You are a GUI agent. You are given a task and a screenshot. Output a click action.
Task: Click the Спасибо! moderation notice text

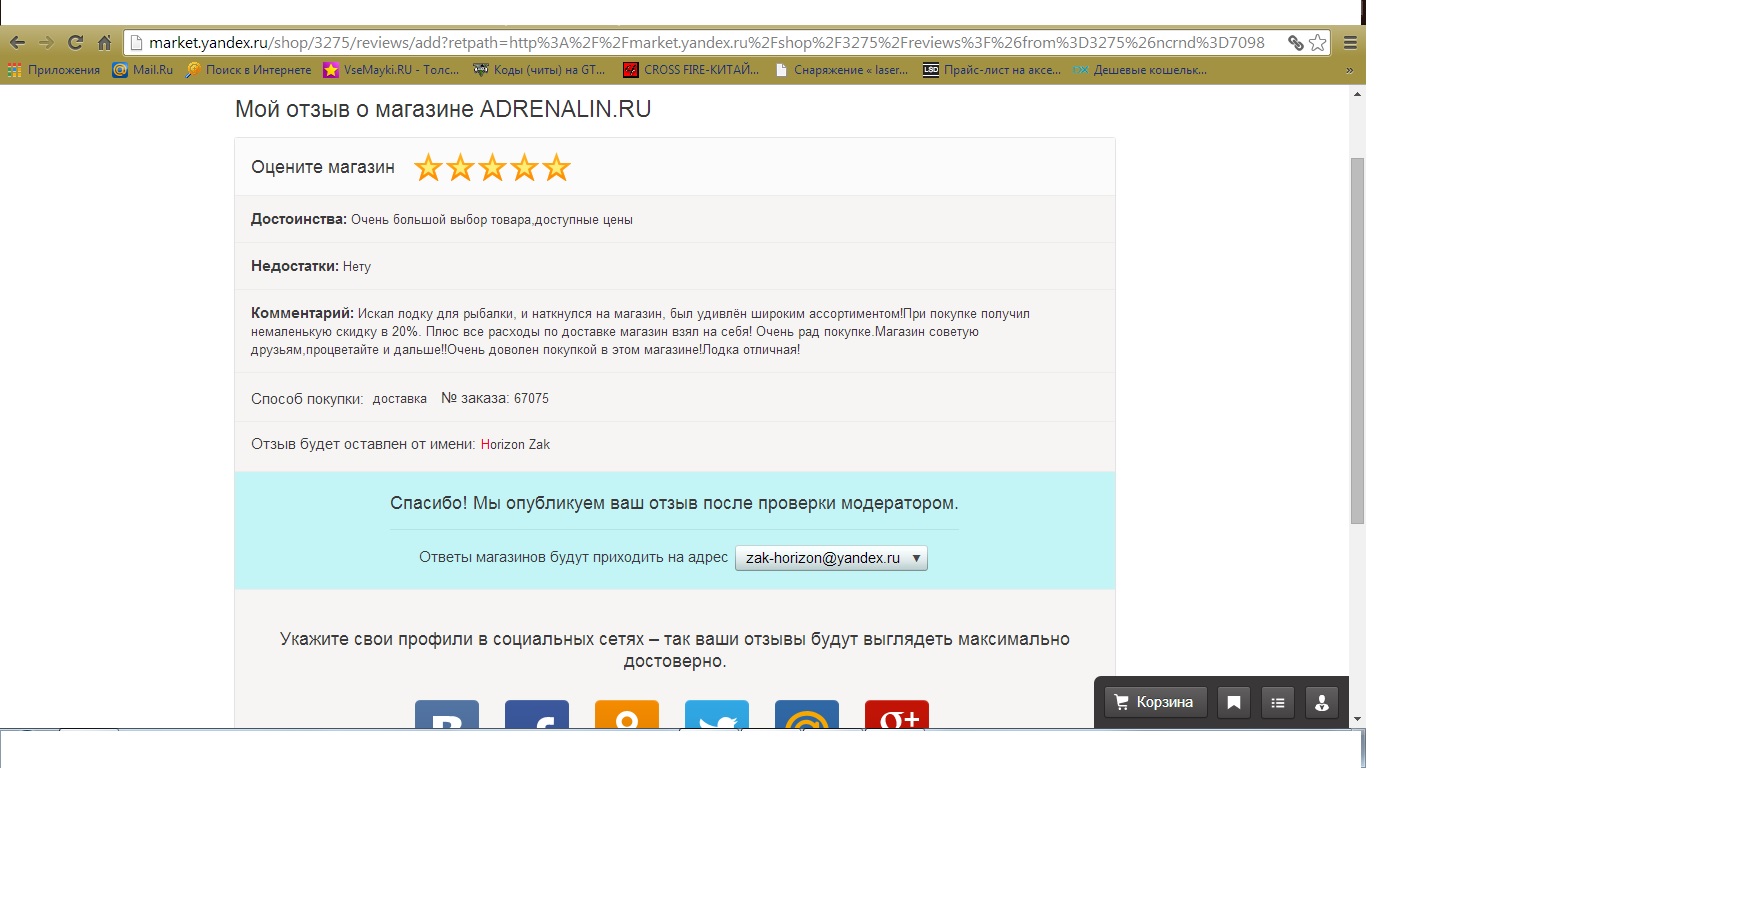pos(674,503)
